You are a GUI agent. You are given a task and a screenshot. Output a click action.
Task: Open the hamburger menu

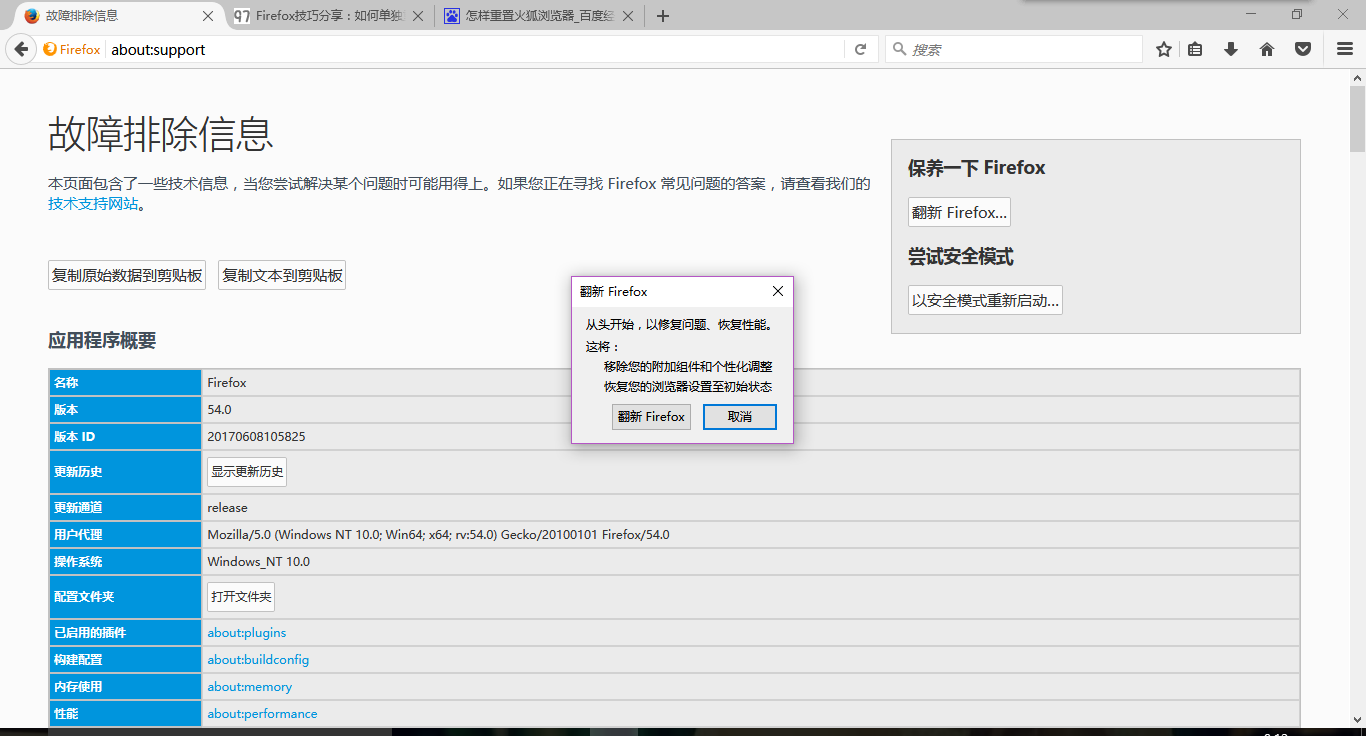click(1344, 48)
